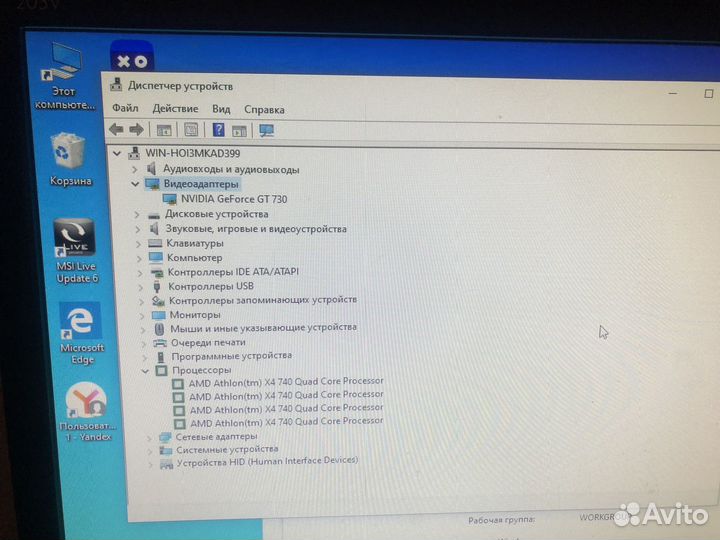Select NVIDIA GeForce GT 730 device
The height and width of the screenshot is (540, 720).
pyautogui.click(x=233, y=199)
